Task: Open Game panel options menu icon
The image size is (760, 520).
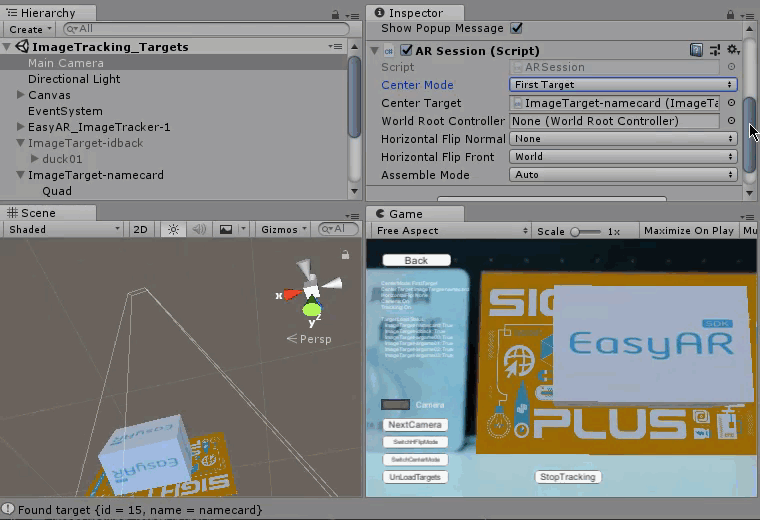Action: [x=747, y=217]
